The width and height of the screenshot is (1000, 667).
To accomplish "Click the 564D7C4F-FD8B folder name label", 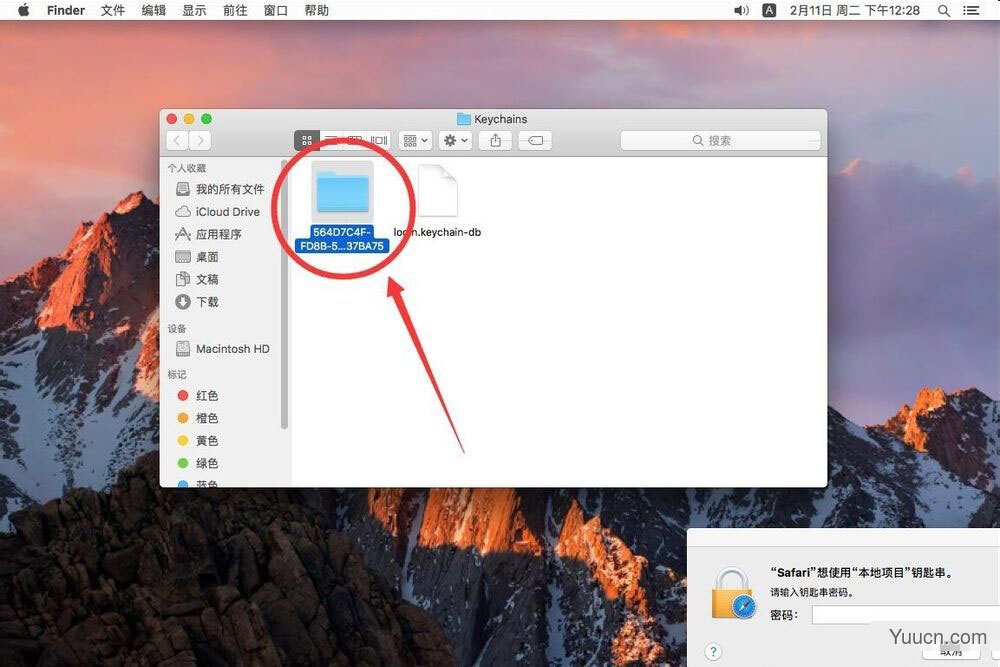I will (x=342, y=239).
